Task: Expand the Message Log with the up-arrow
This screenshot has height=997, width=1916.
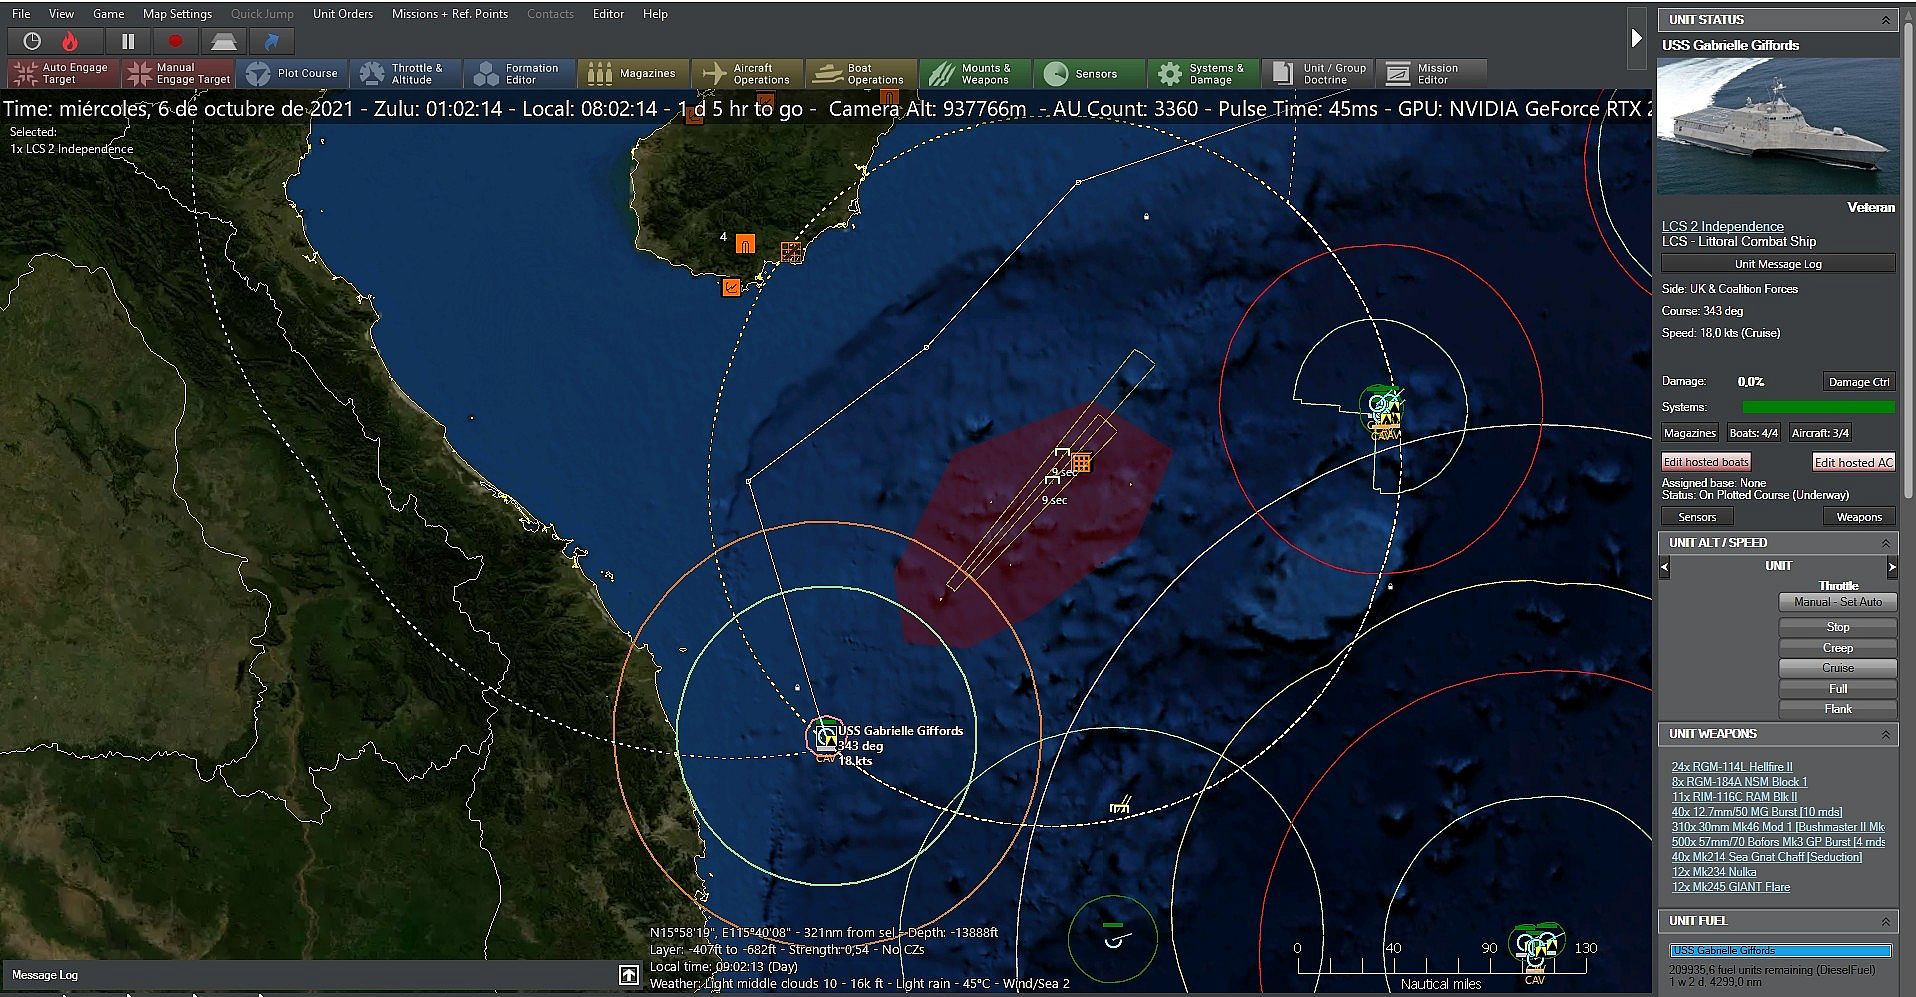Action: point(628,975)
